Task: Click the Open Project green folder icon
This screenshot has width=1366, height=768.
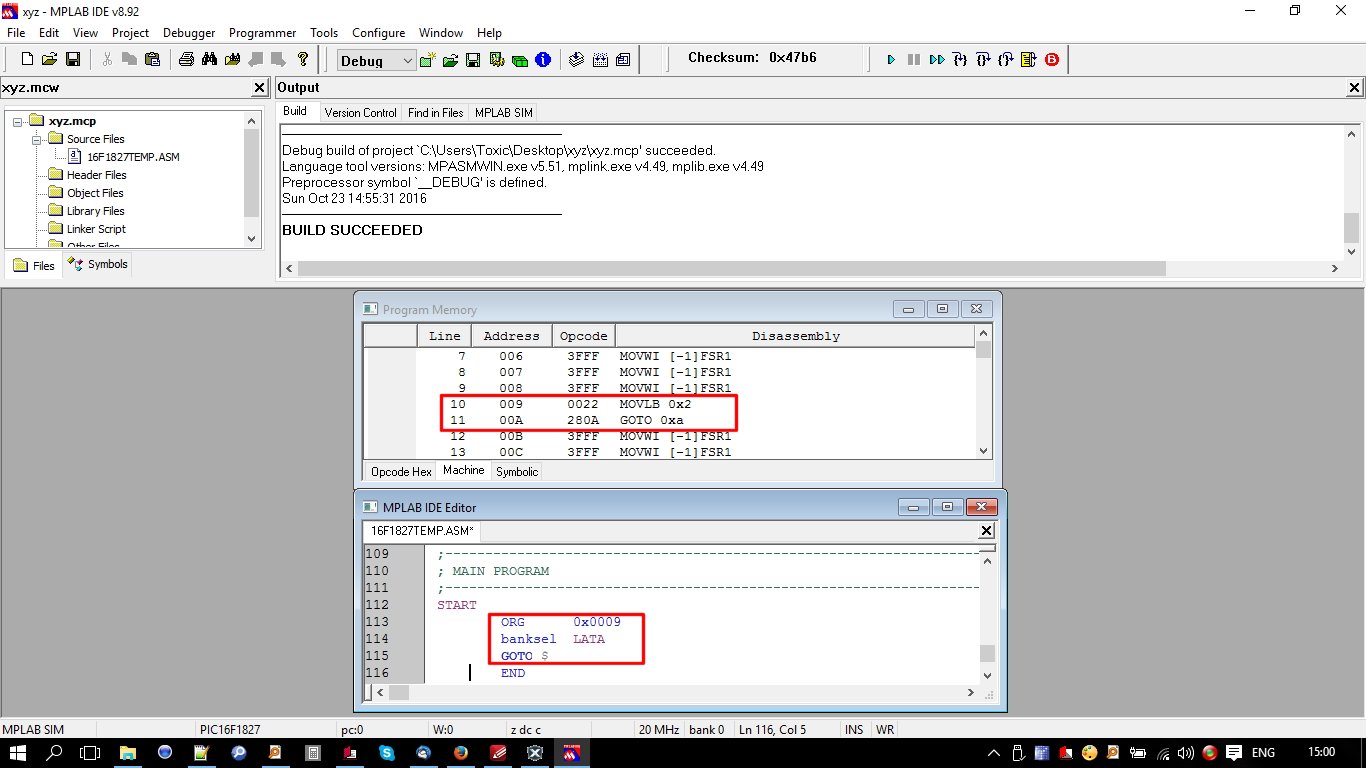Action: (451, 60)
